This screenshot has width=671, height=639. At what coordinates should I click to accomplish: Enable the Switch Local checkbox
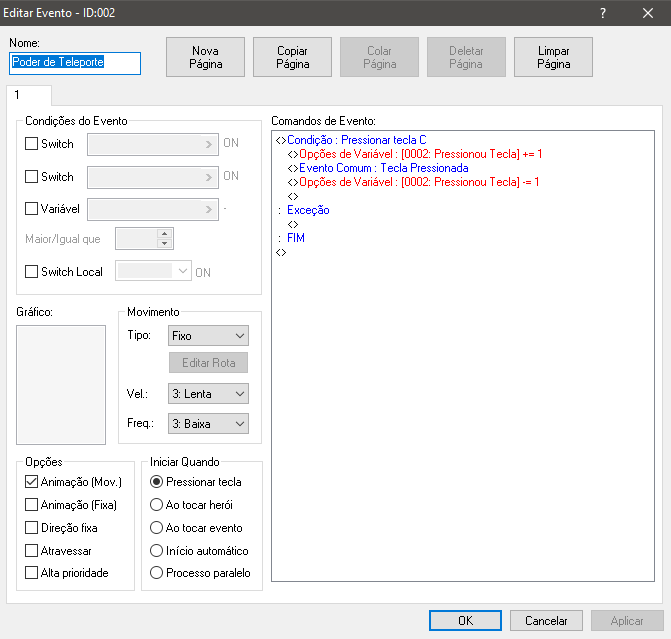(x=31, y=272)
